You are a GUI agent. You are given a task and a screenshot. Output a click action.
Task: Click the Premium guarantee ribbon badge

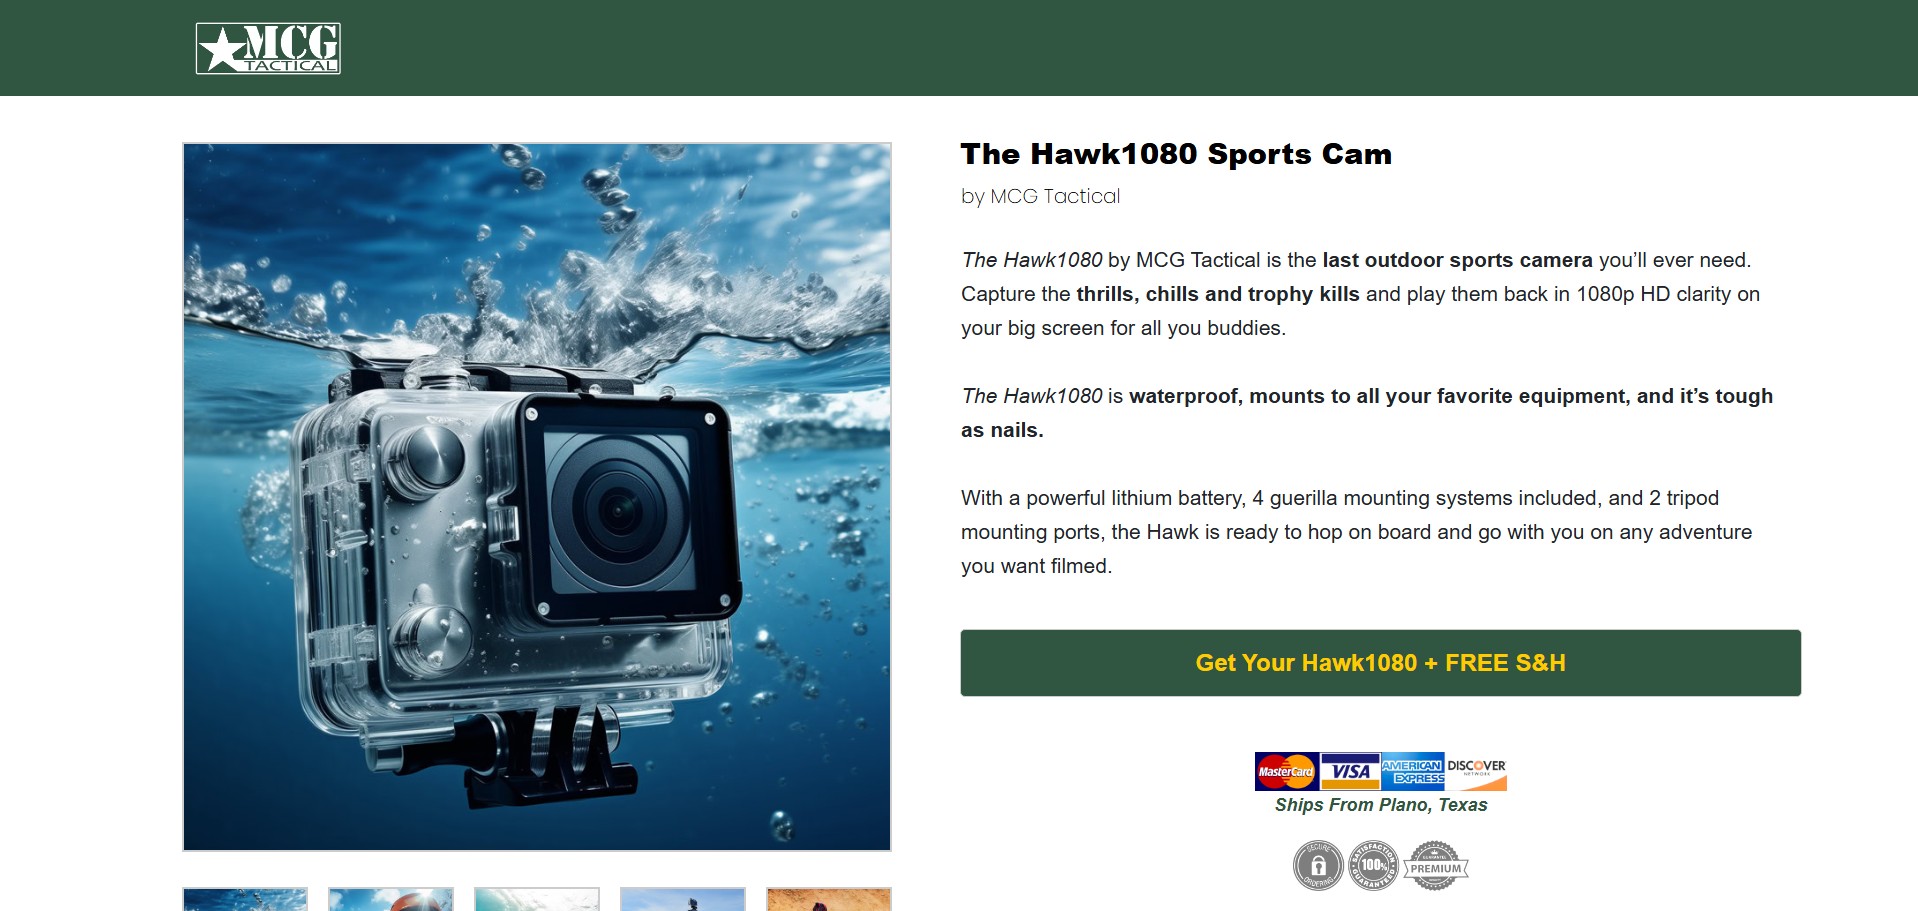click(x=1435, y=866)
